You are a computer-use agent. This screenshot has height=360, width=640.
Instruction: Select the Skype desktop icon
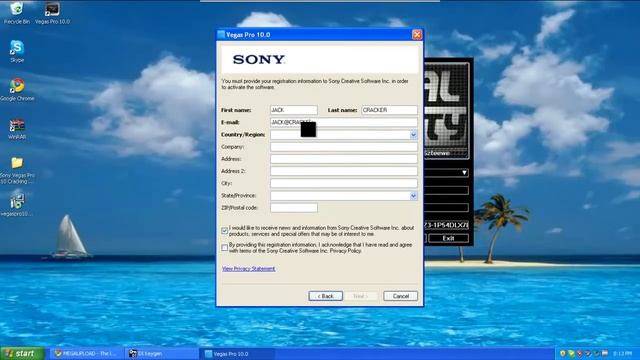(17, 51)
